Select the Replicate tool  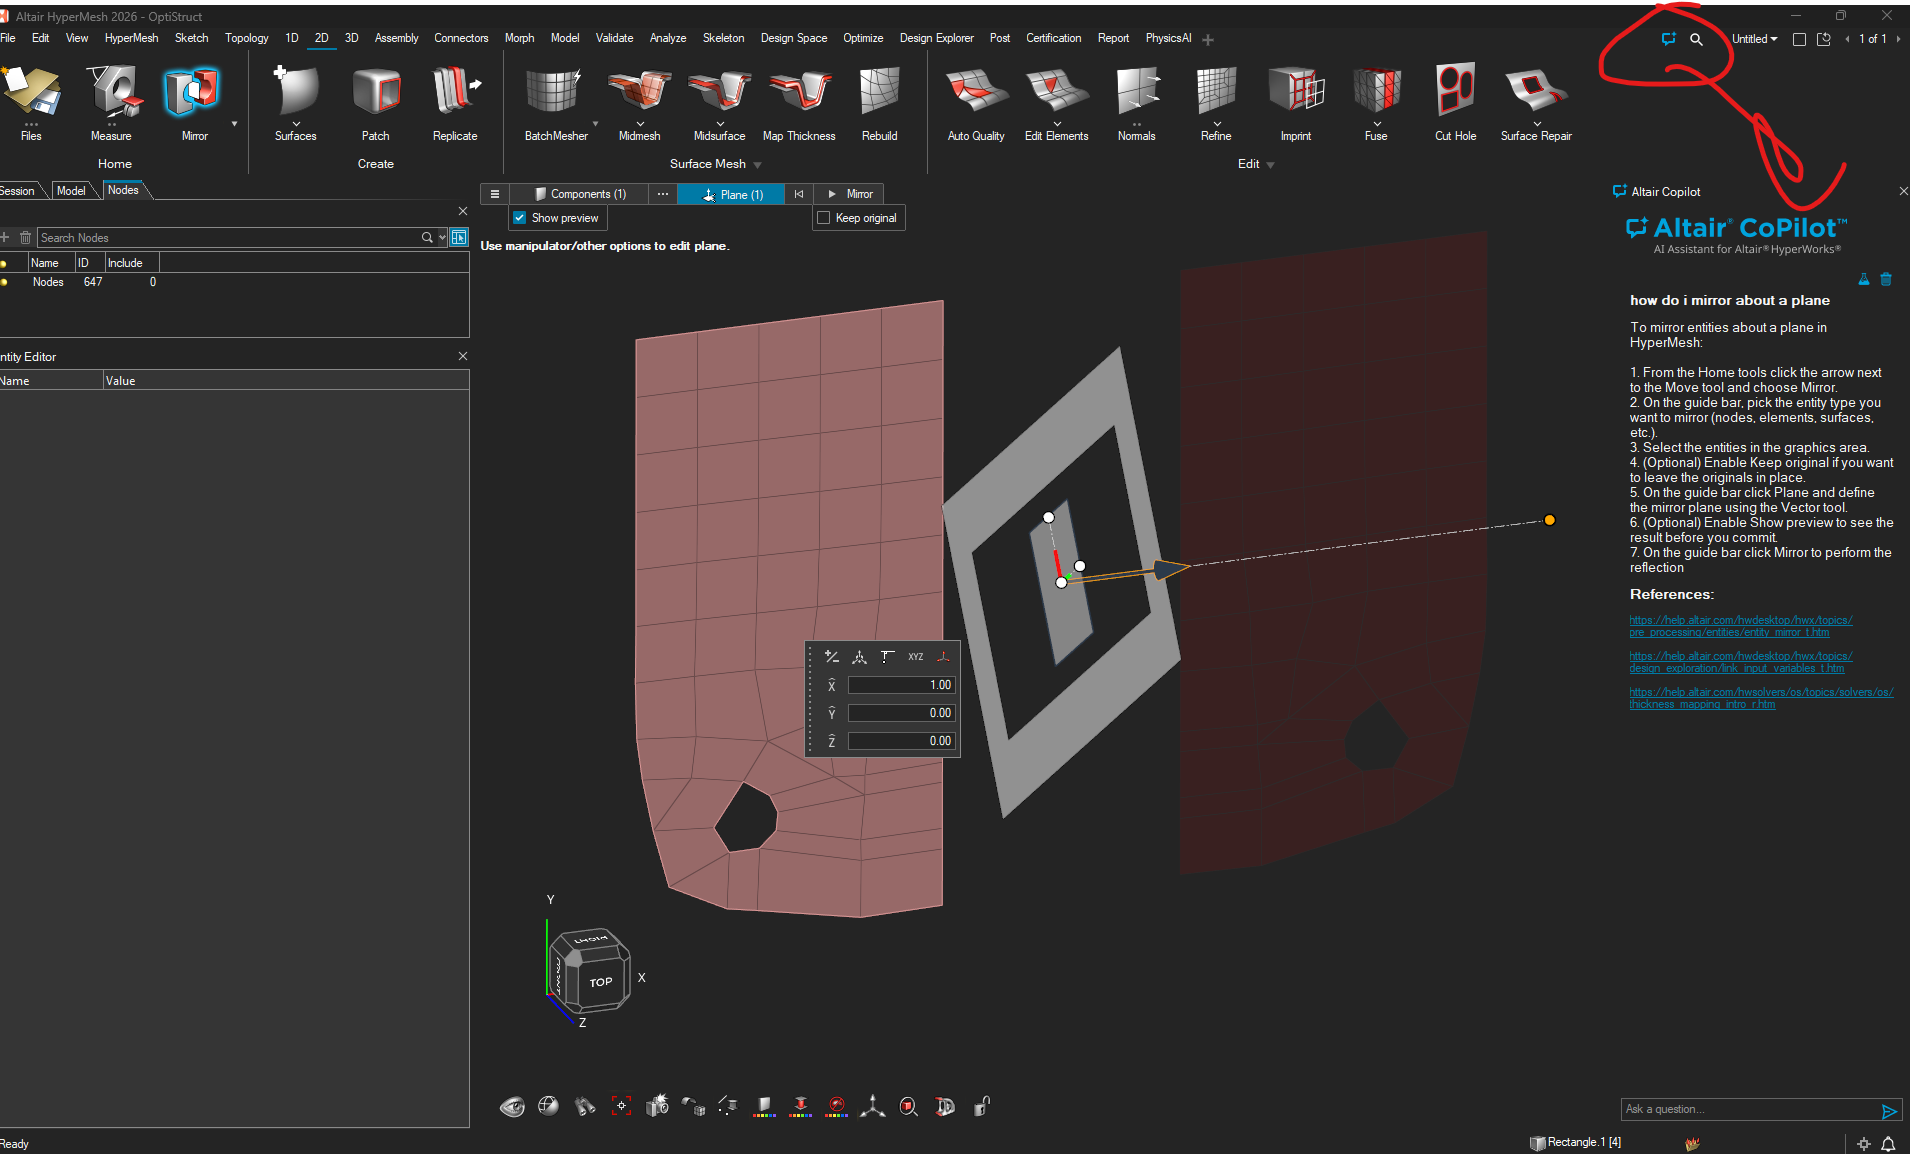(455, 104)
